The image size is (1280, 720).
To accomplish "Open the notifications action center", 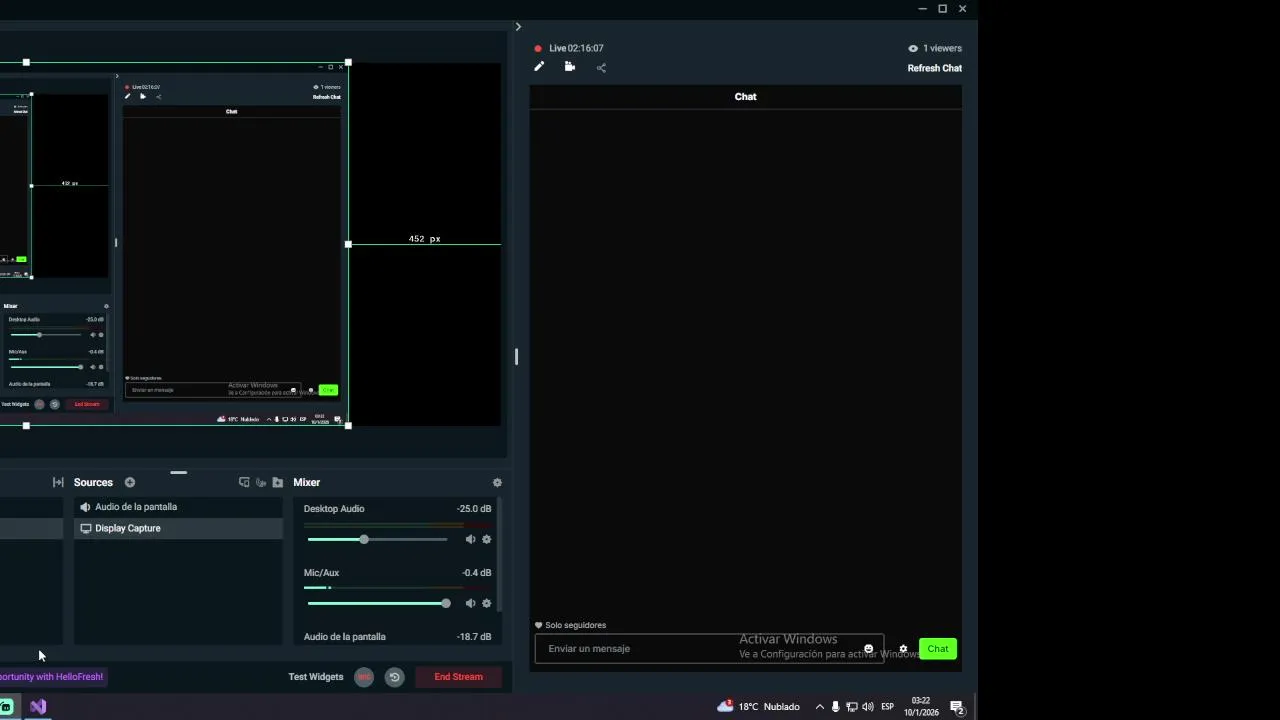I will click(x=957, y=707).
